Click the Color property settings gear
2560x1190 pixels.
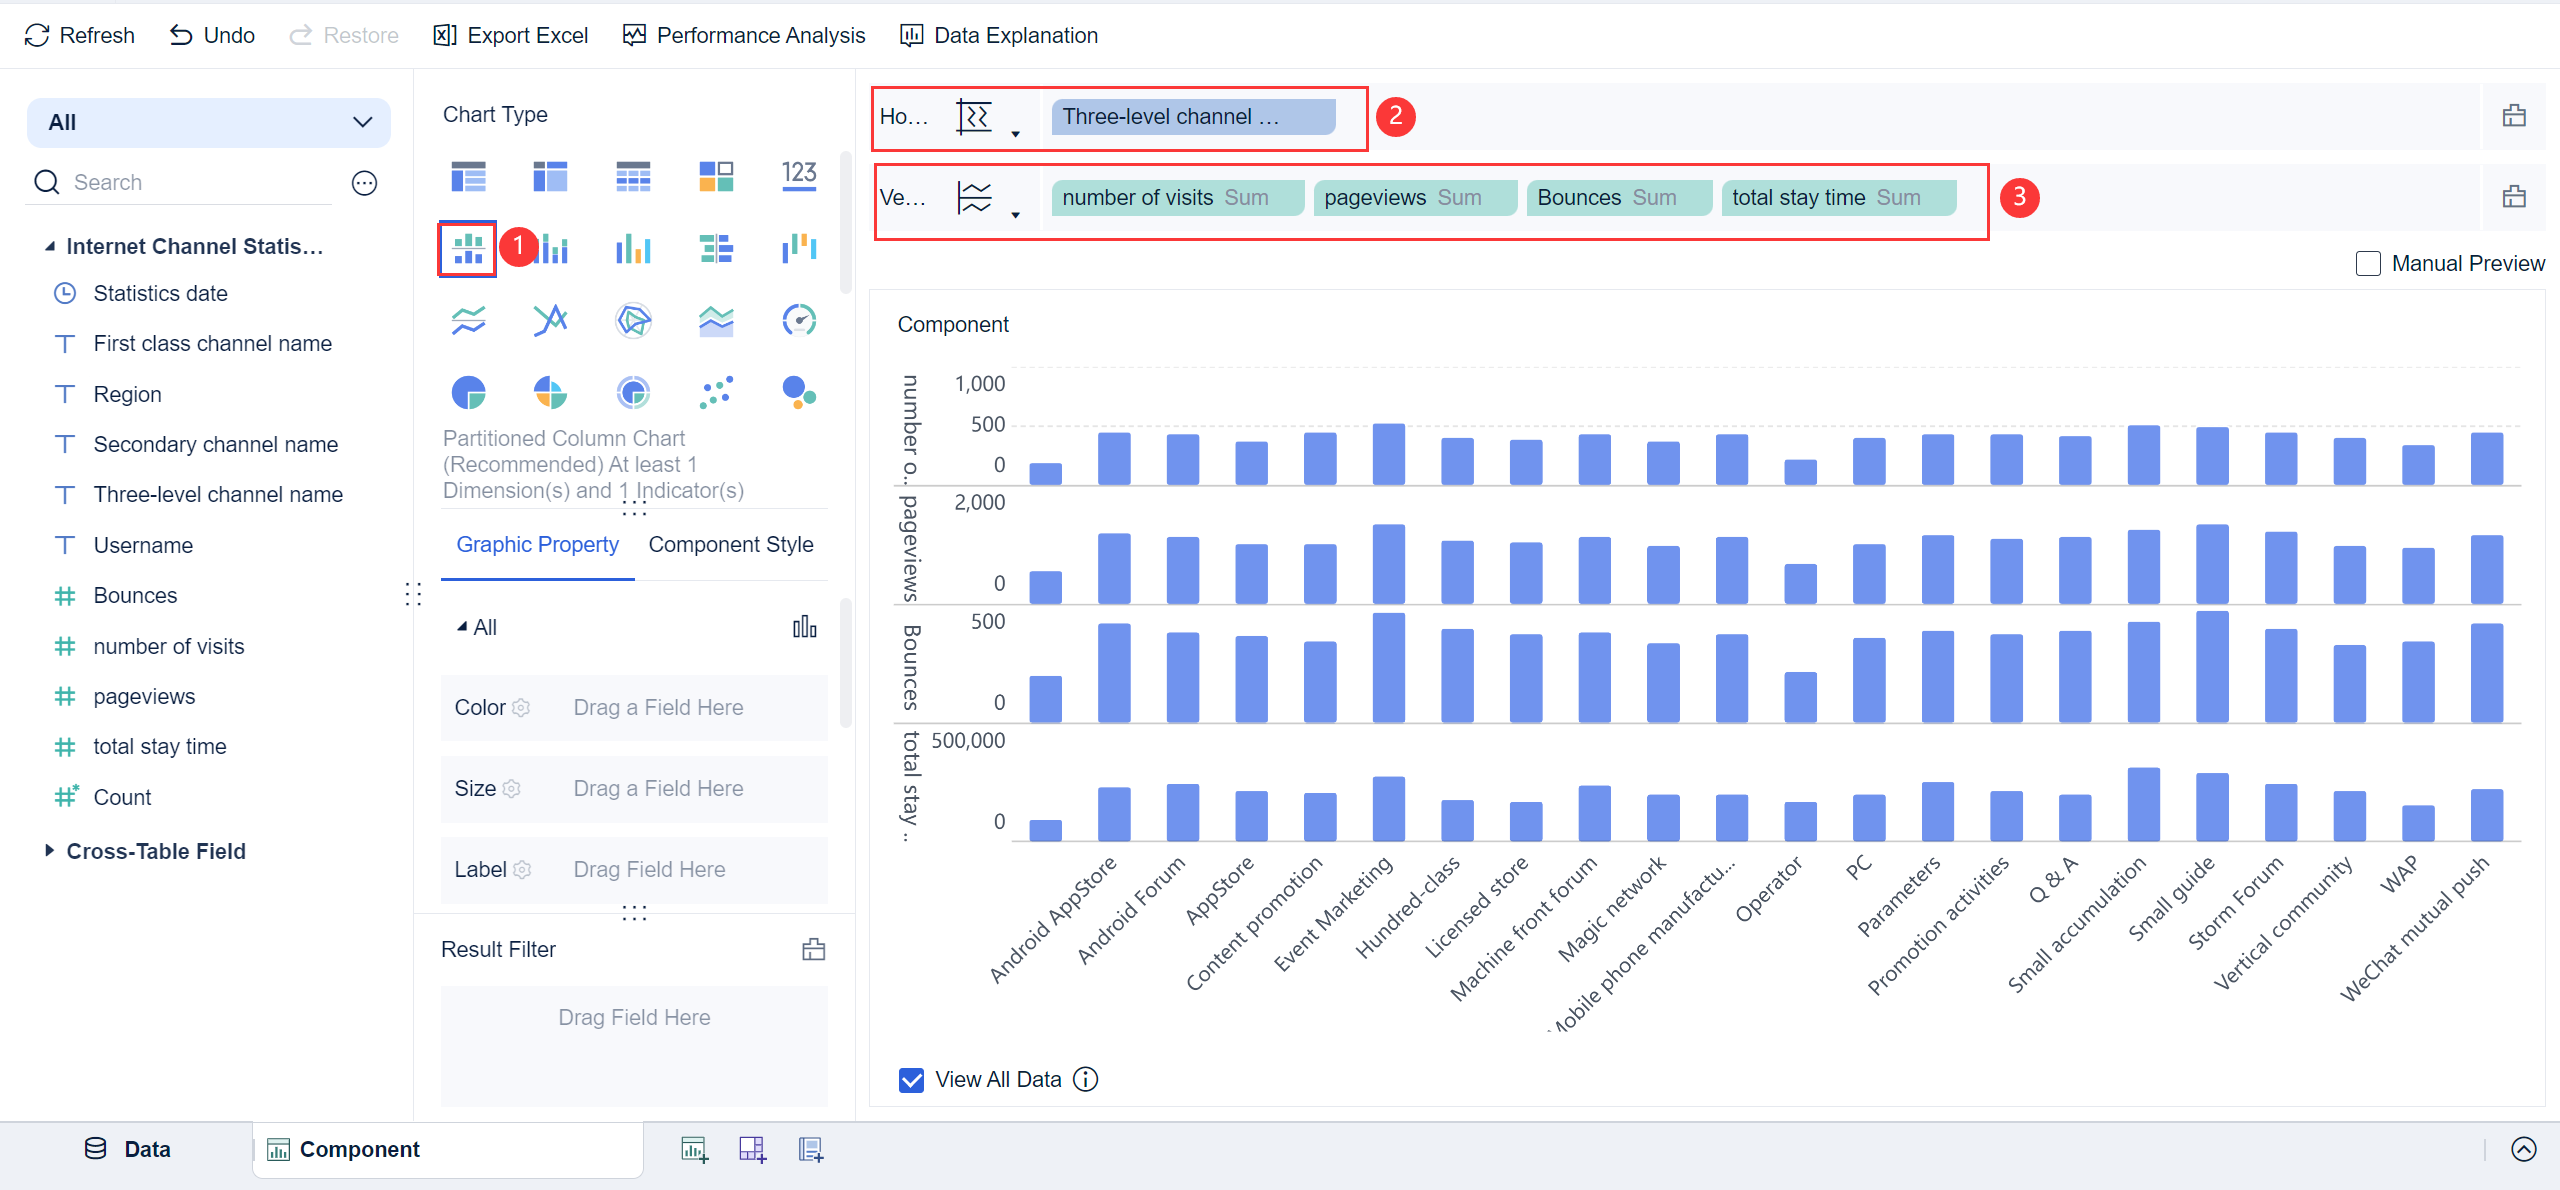coord(520,708)
